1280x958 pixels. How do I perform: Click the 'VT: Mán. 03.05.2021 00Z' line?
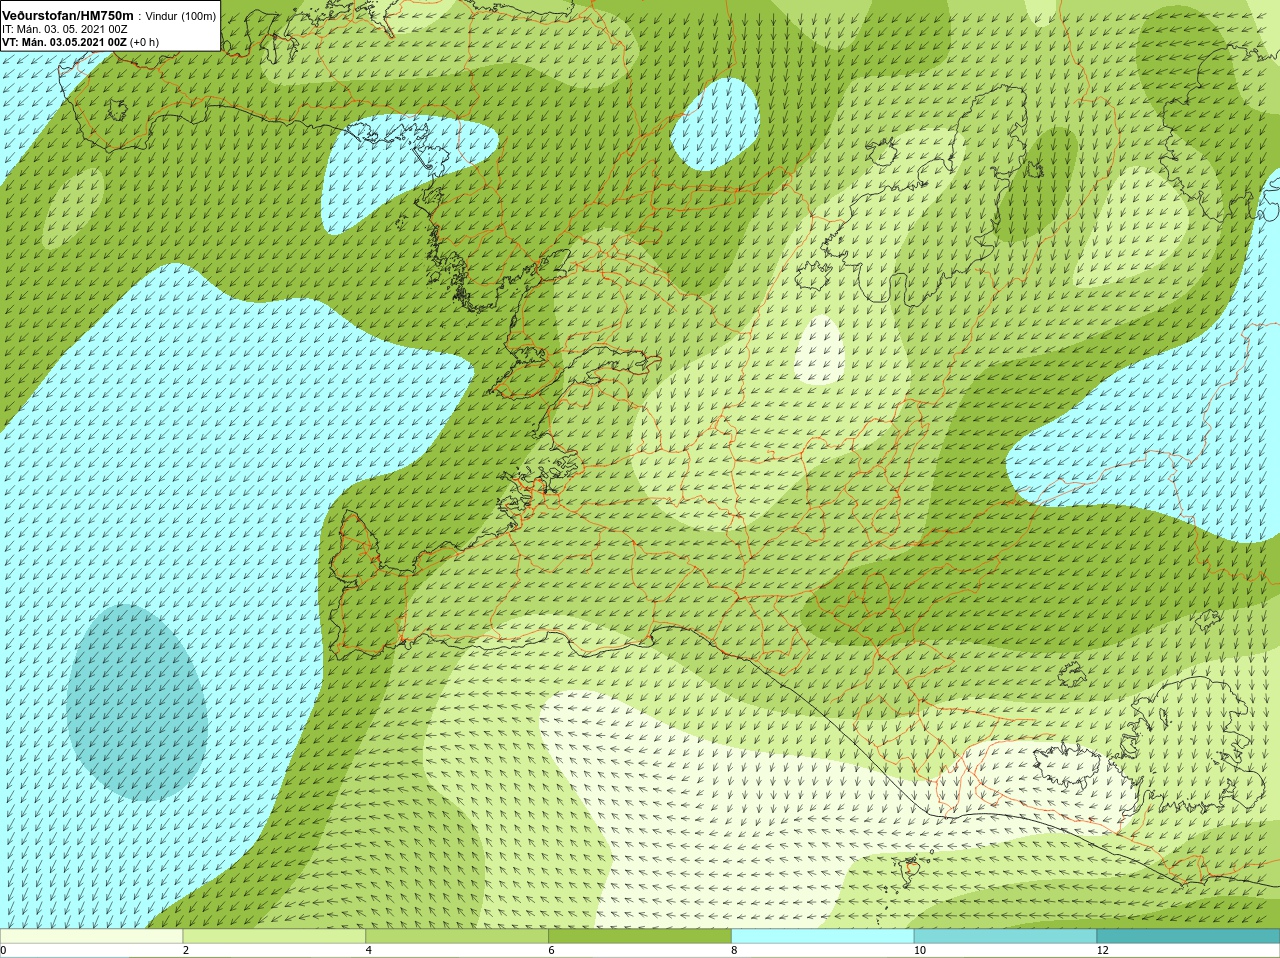click(64, 42)
